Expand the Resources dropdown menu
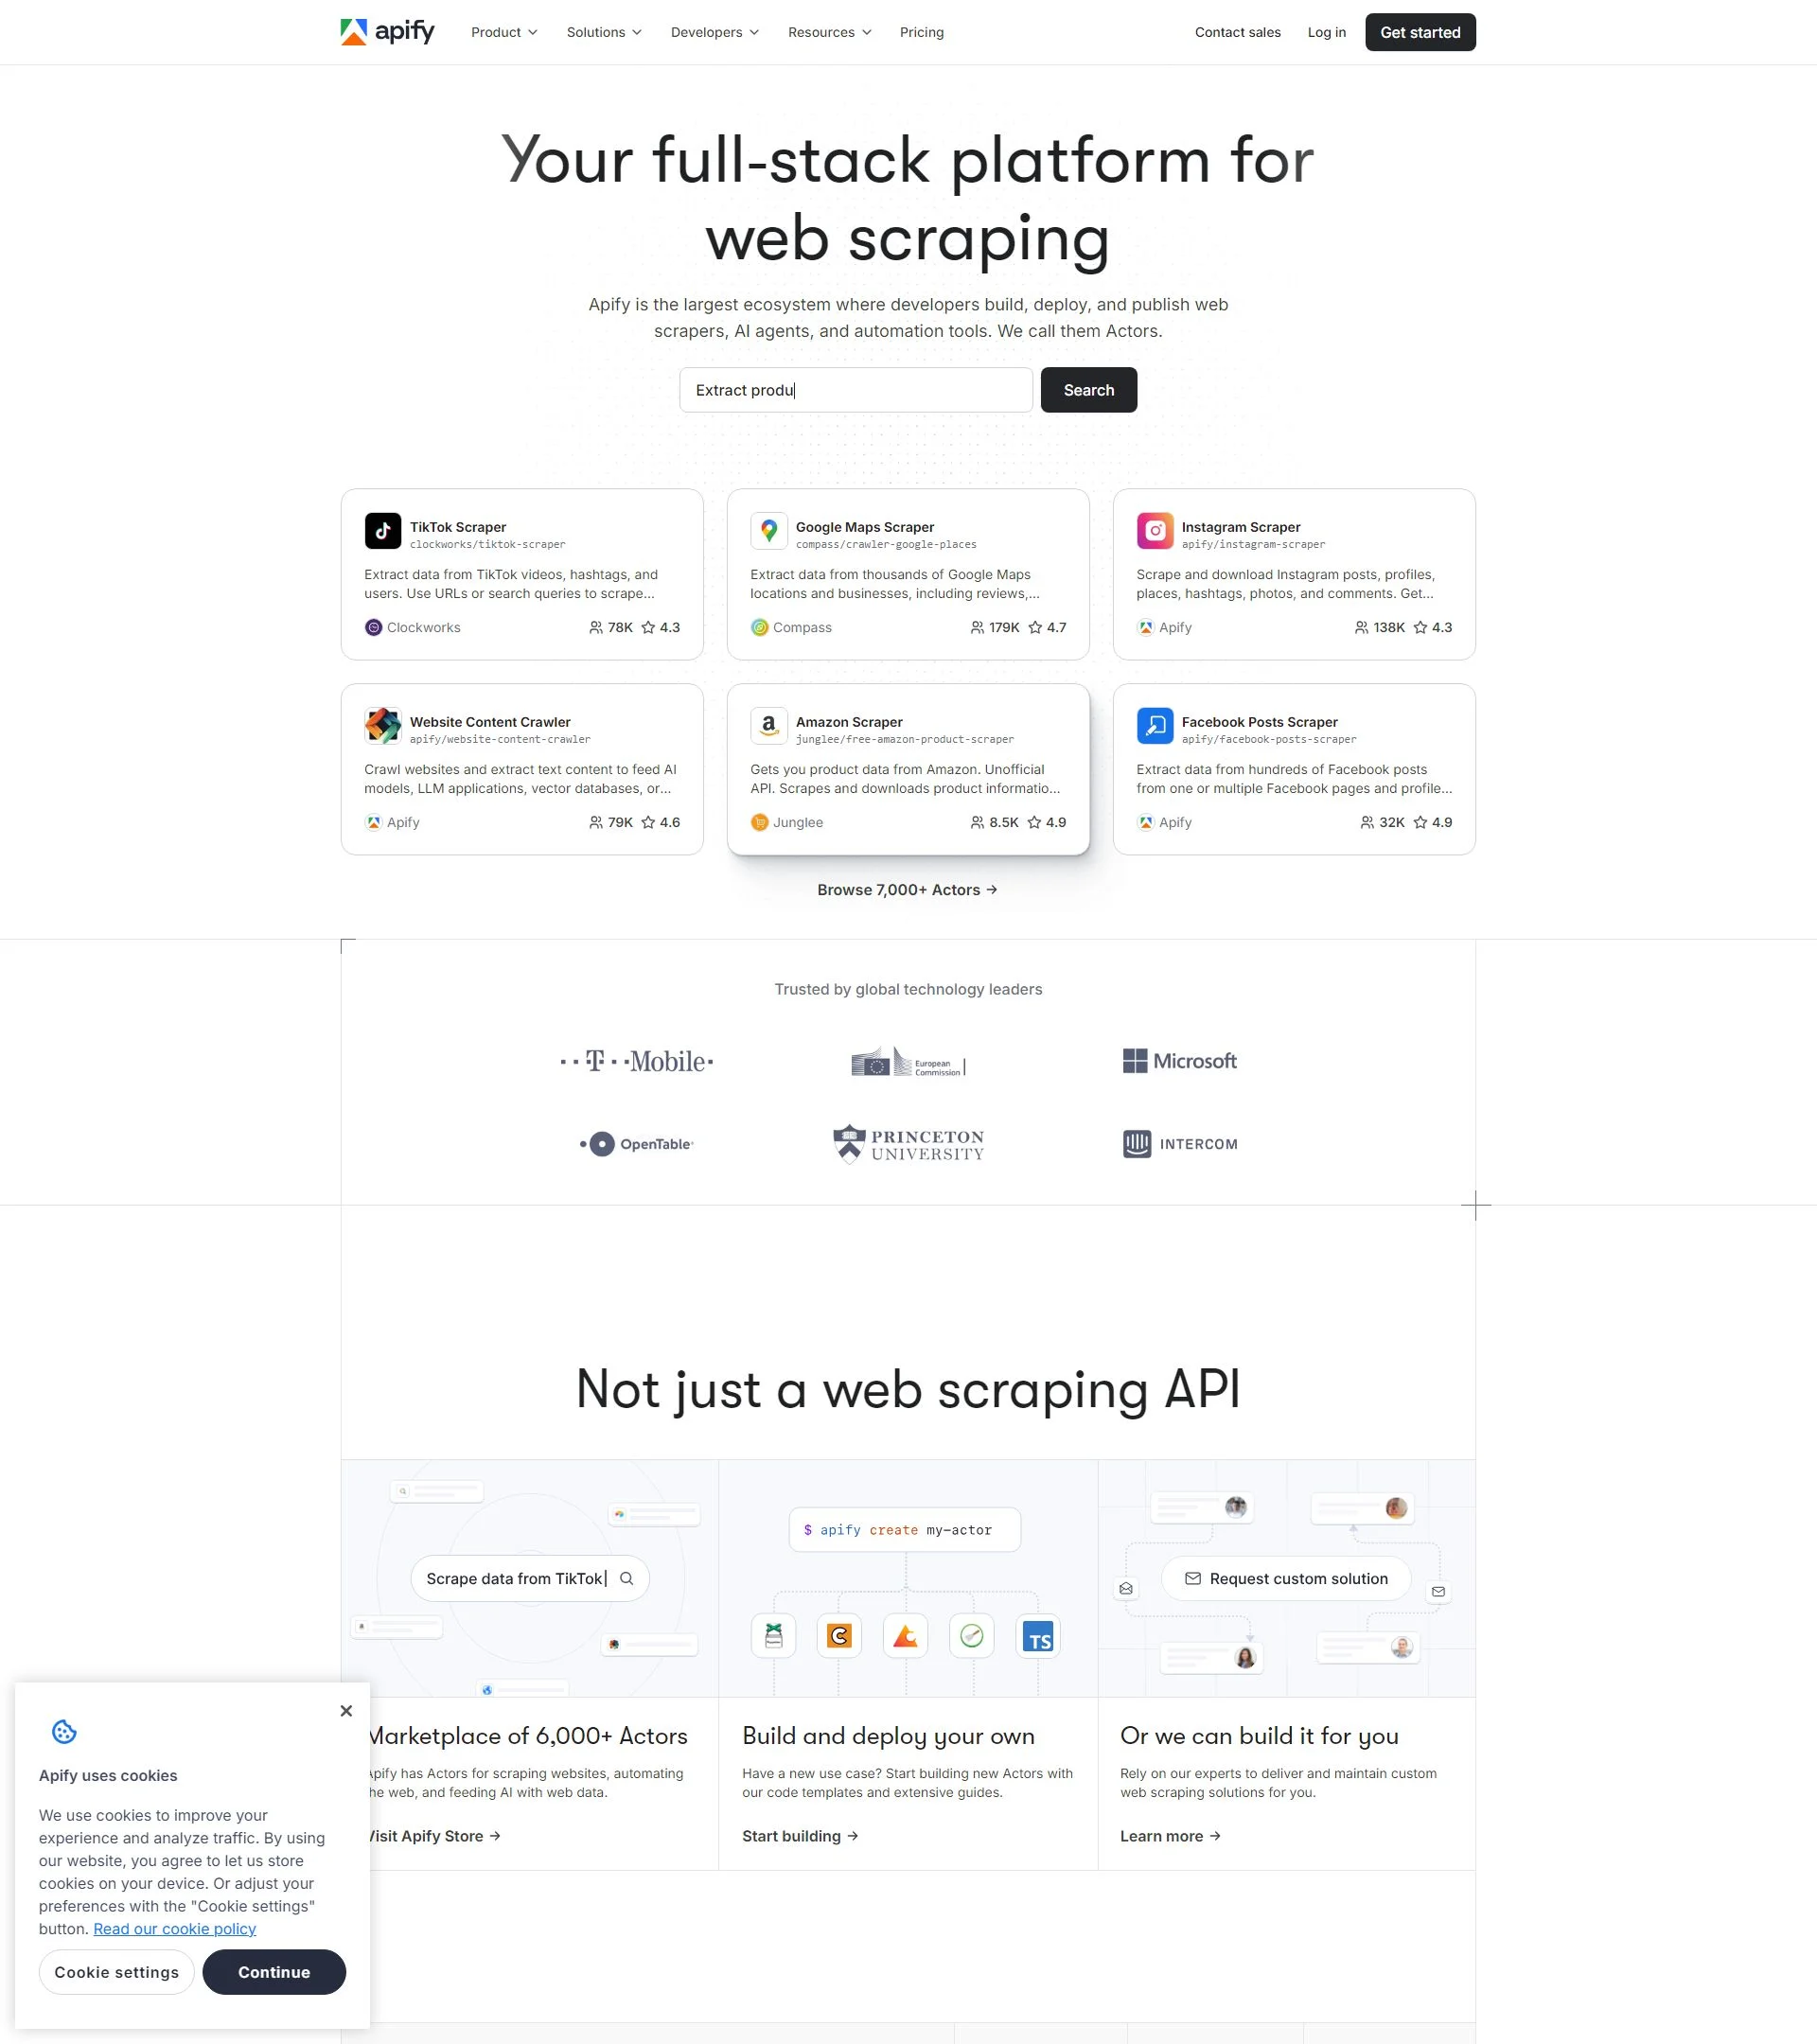The height and width of the screenshot is (2044, 1817). pos(829,32)
